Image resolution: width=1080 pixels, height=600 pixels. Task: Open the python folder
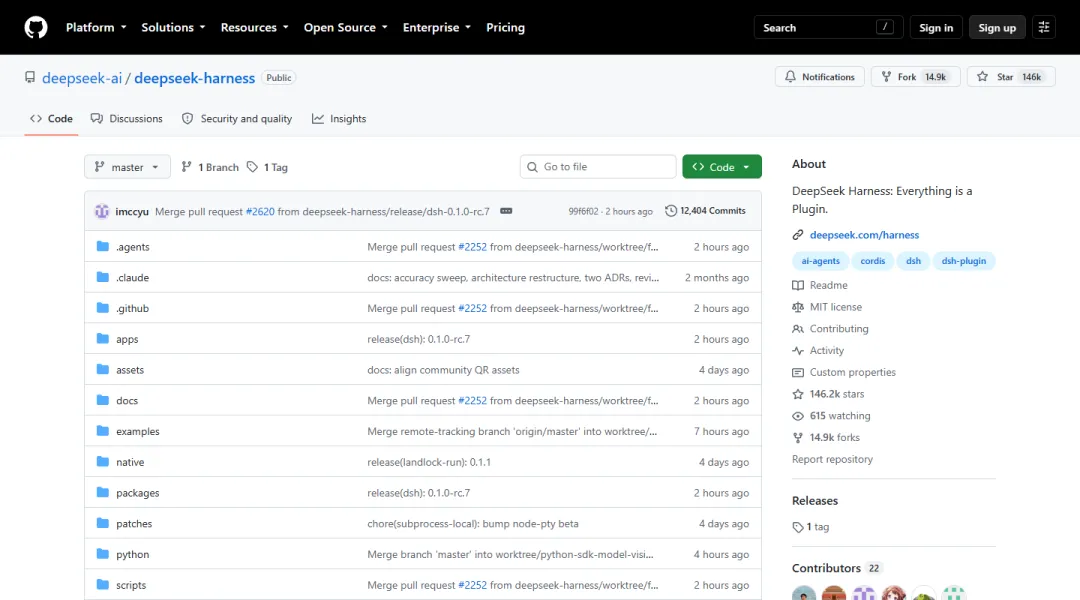tap(132, 554)
